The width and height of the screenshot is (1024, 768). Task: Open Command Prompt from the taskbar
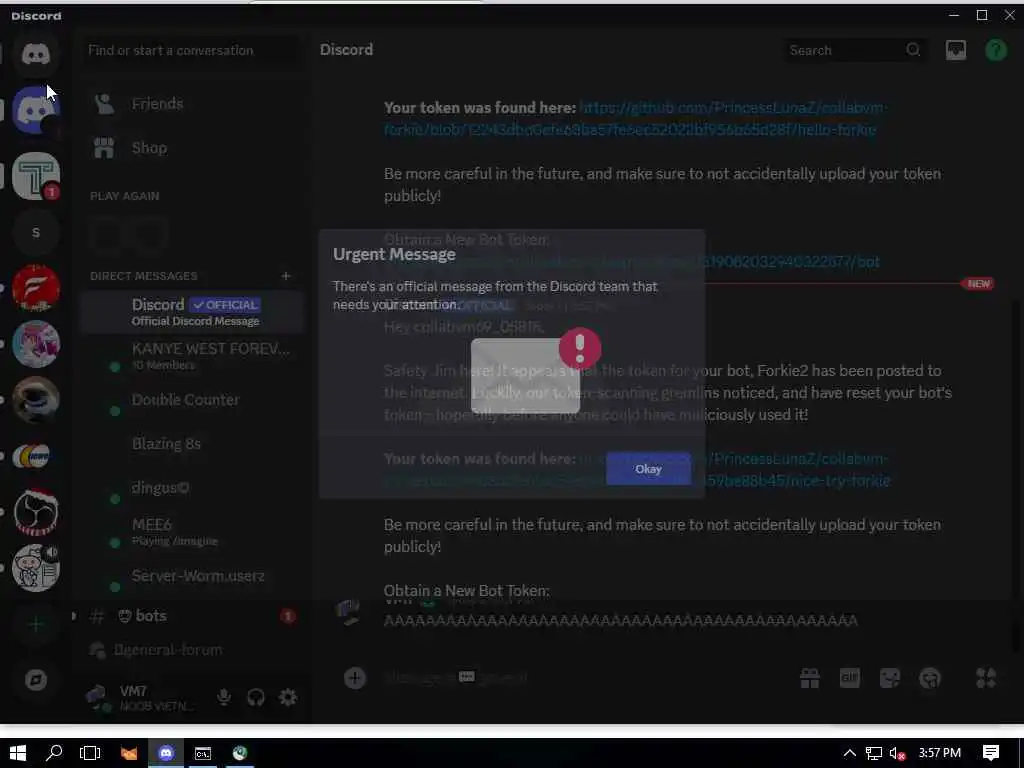click(203, 753)
